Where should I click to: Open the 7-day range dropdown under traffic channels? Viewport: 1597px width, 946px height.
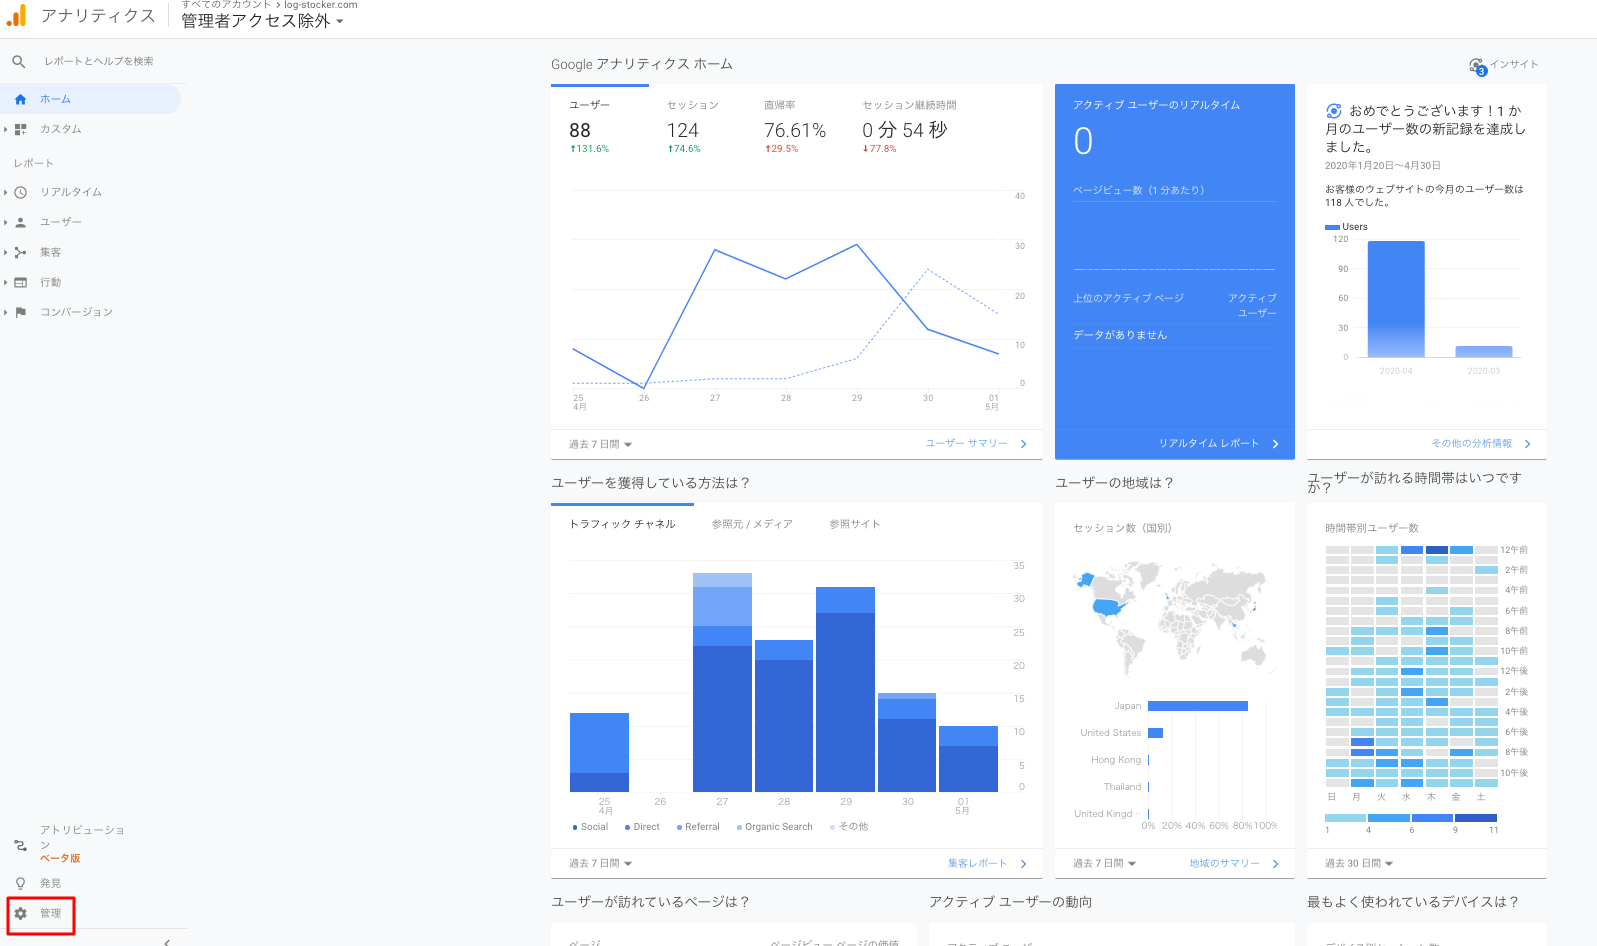tap(601, 863)
